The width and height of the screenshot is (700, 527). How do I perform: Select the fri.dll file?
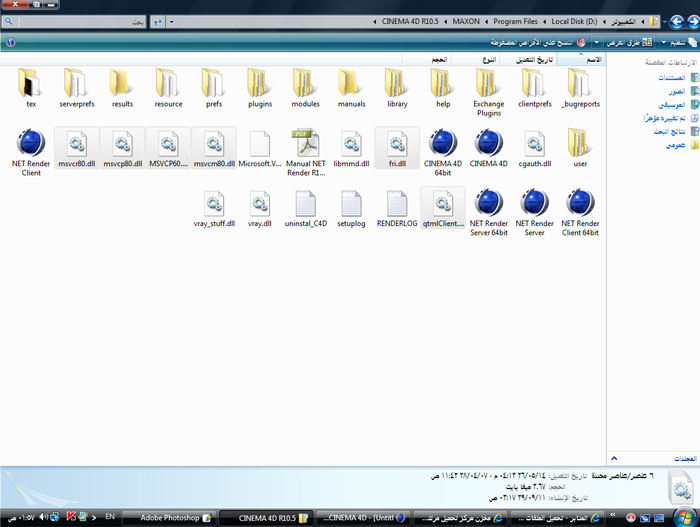397,147
